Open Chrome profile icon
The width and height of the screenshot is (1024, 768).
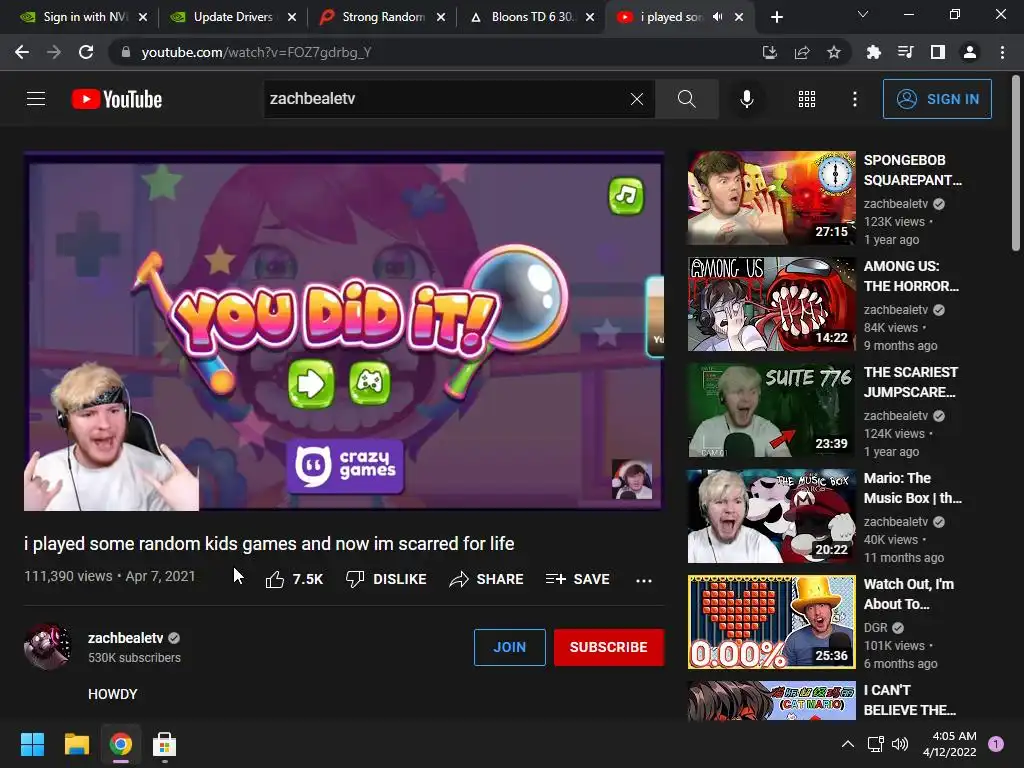[x=970, y=52]
